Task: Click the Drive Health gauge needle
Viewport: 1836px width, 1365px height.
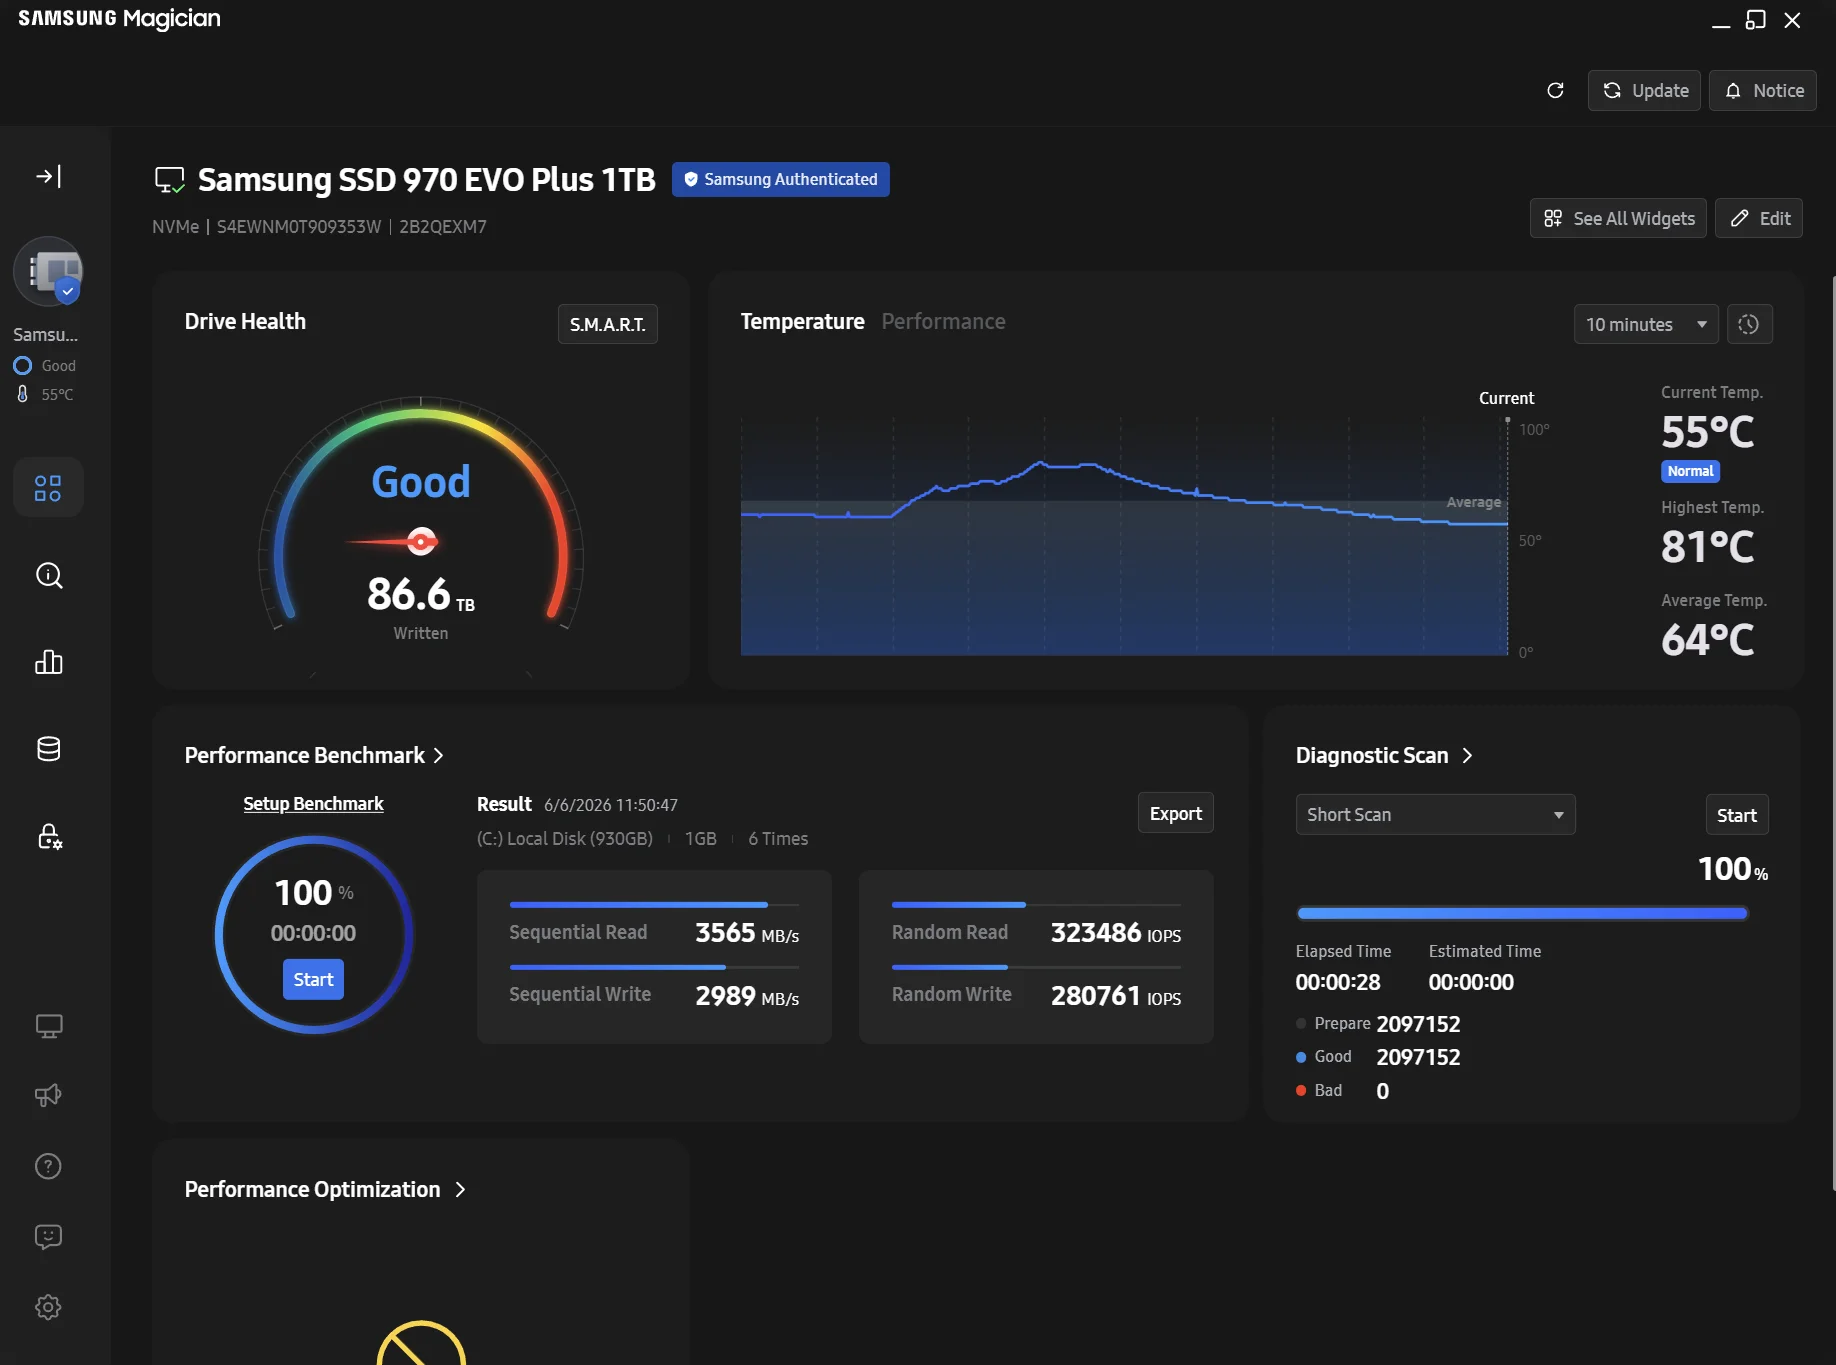Action: pyautogui.click(x=392, y=542)
